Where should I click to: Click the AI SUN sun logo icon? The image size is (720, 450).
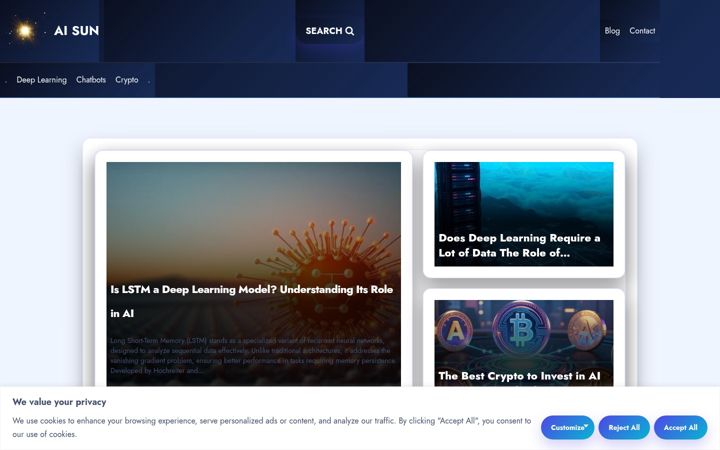tap(25, 31)
